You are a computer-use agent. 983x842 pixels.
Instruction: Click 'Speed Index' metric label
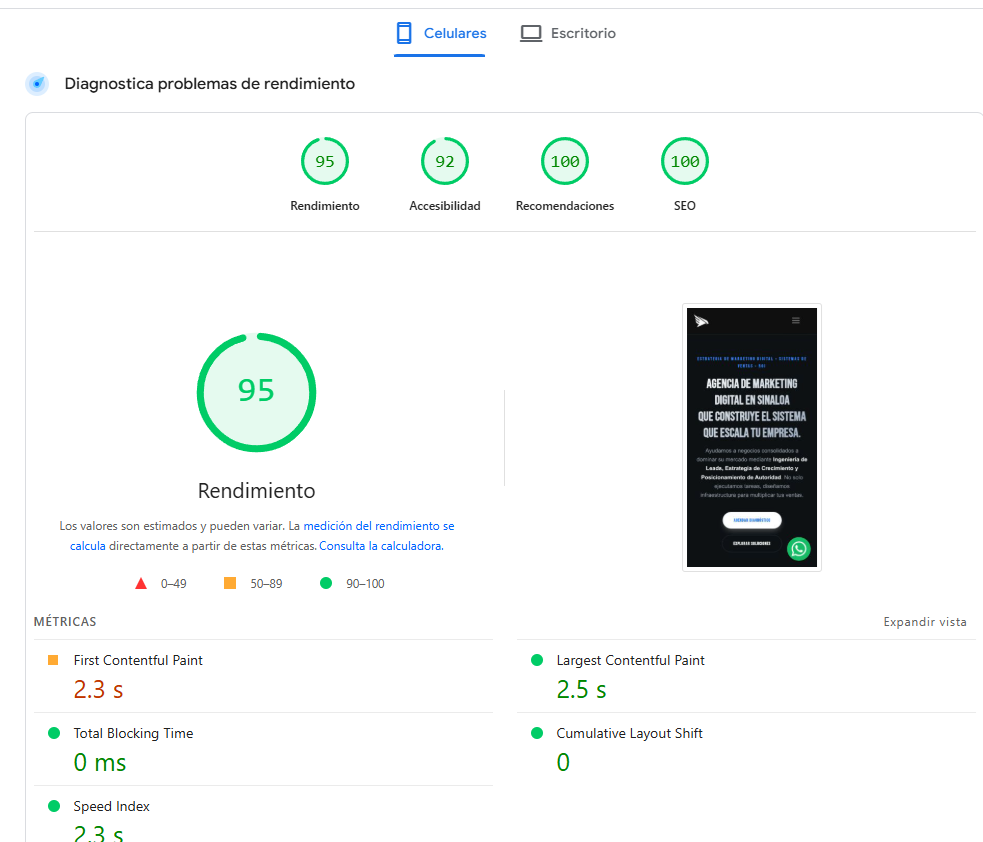tap(112, 806)
